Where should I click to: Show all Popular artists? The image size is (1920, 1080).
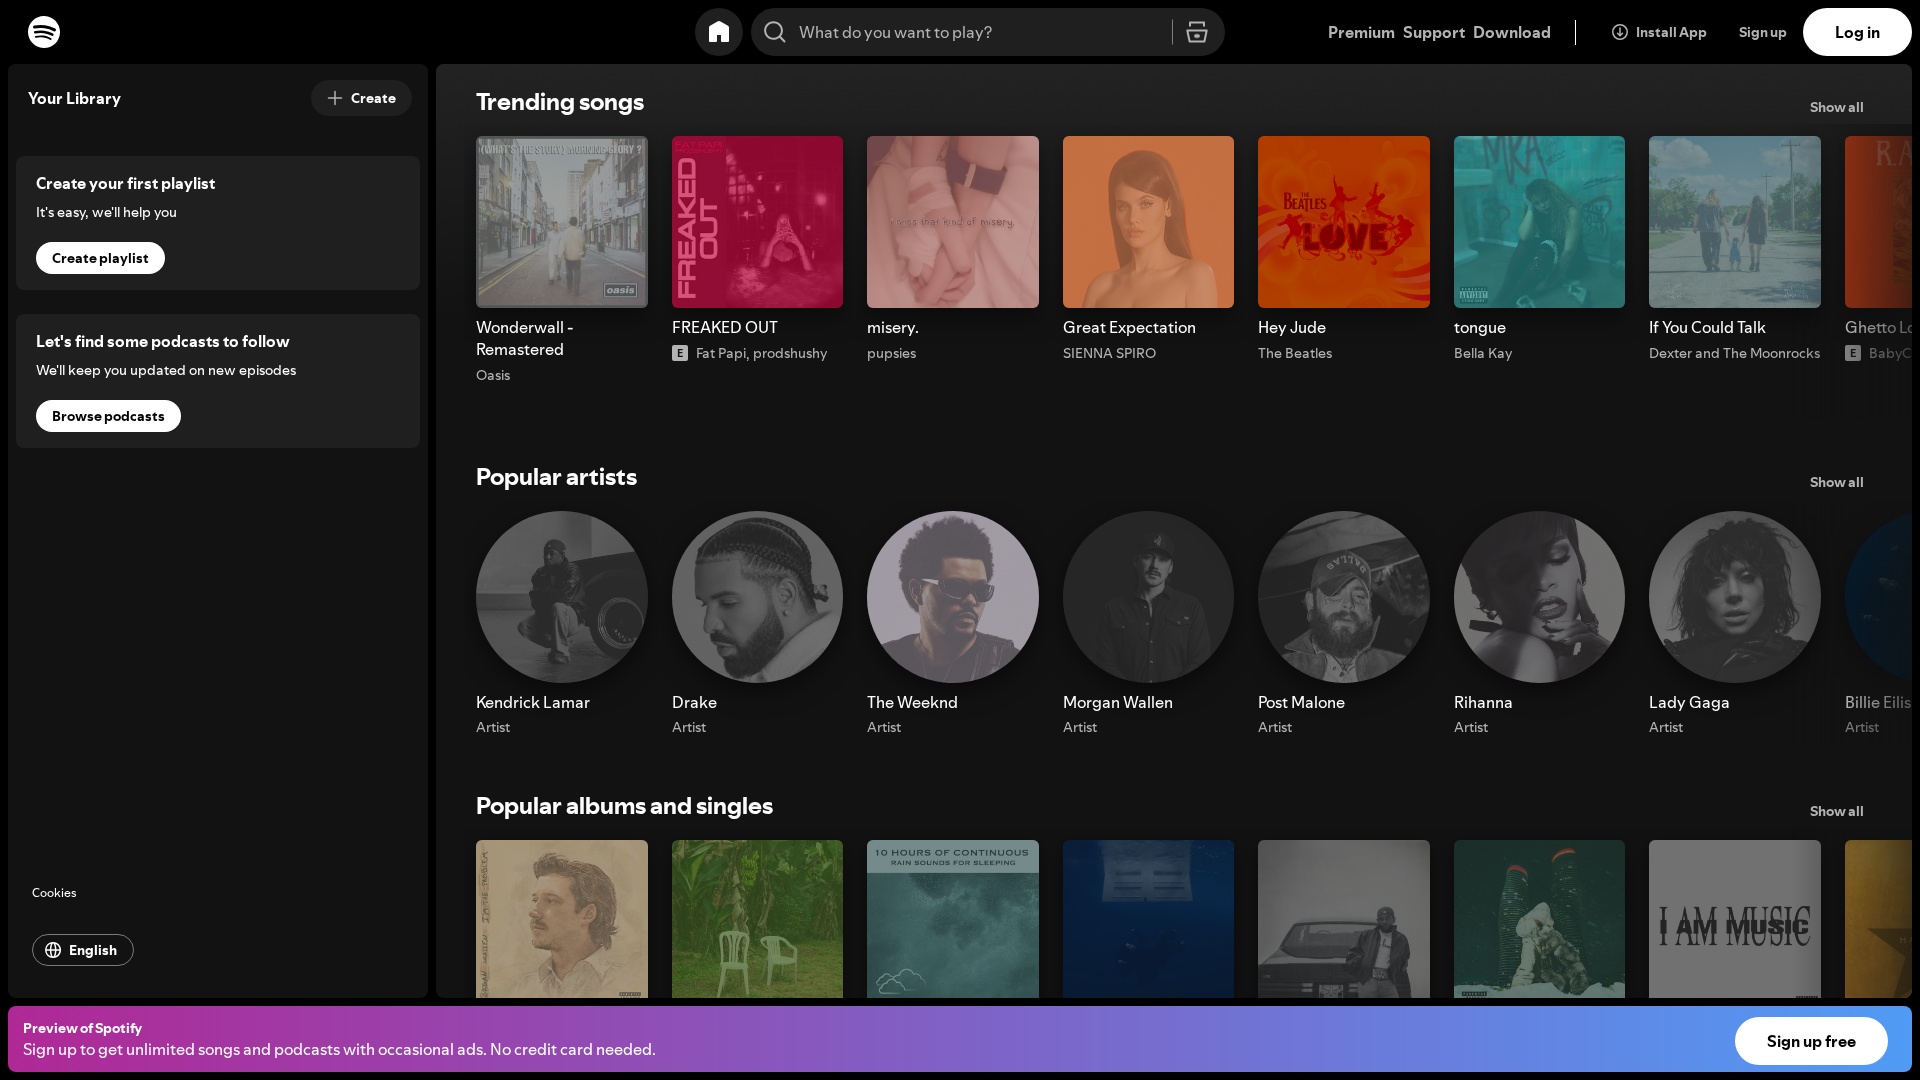1836,482
